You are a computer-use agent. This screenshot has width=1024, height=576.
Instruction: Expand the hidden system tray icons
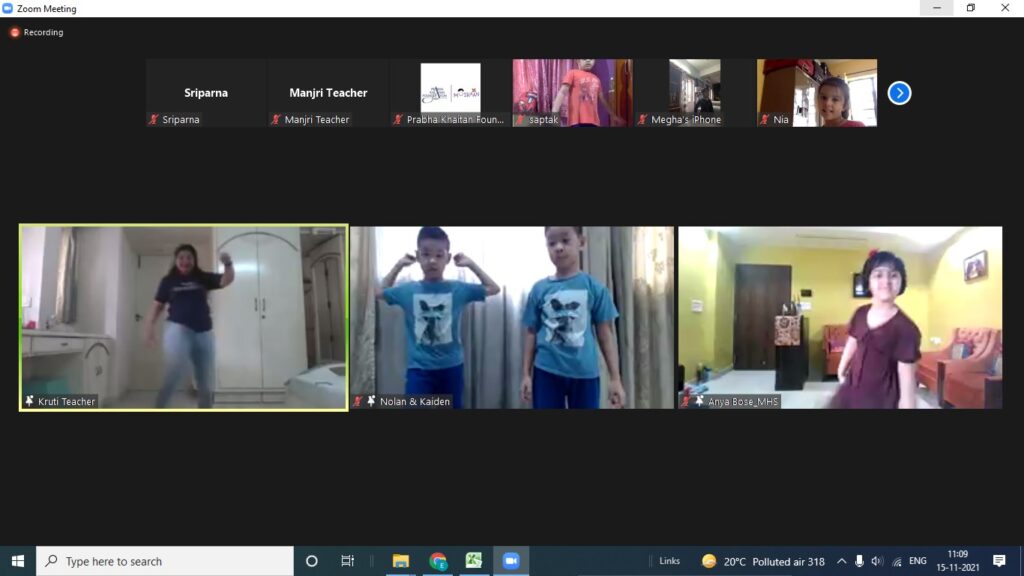(x=841, y=561)
